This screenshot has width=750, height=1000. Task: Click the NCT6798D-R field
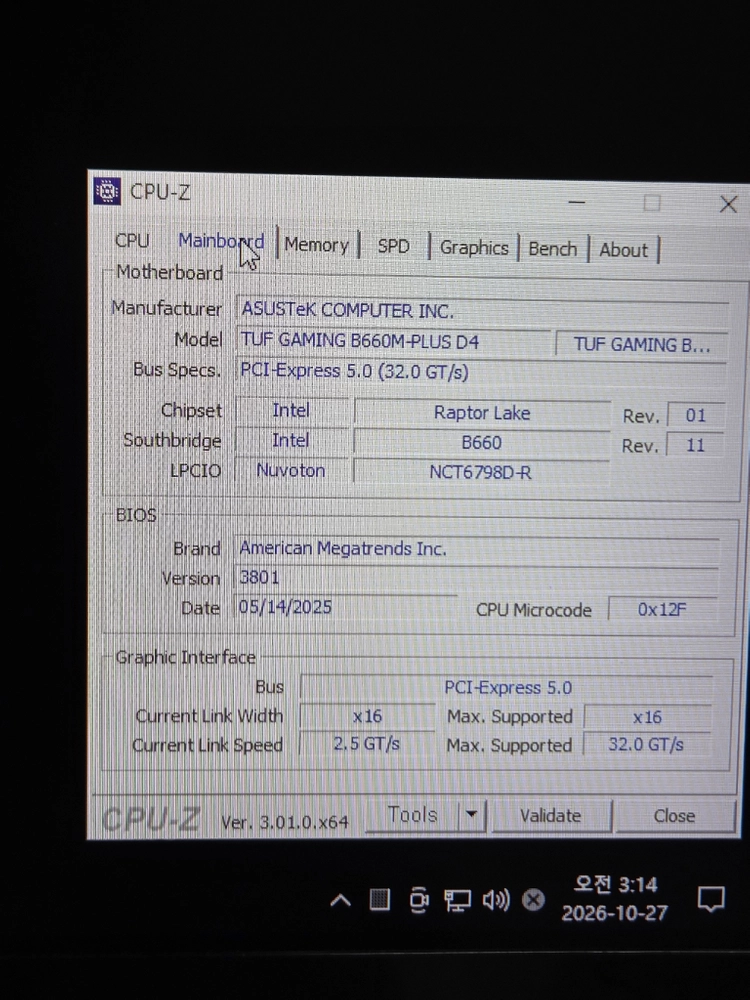[x=481, y=473]
